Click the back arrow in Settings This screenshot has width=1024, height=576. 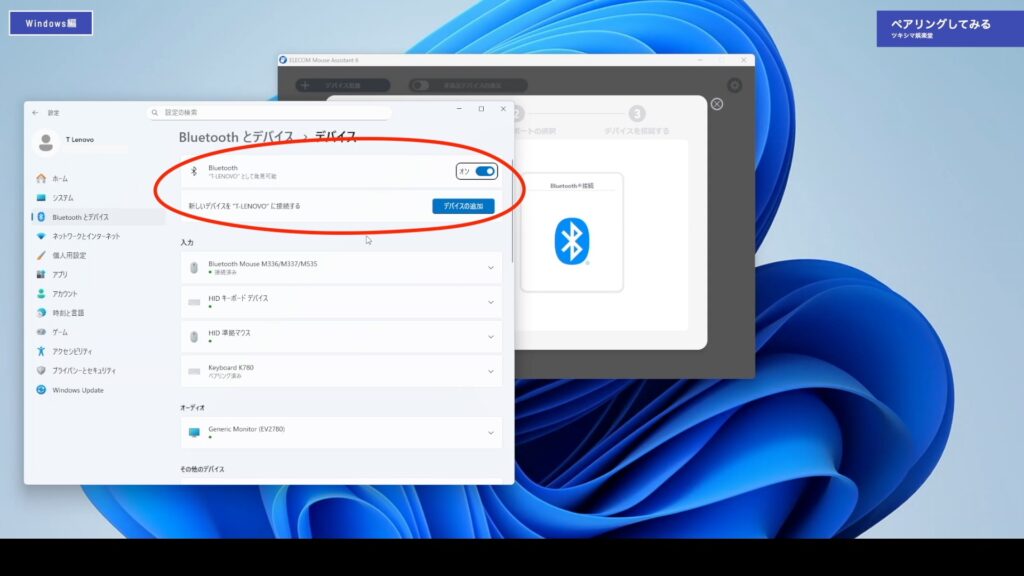[x=36, y=113]
